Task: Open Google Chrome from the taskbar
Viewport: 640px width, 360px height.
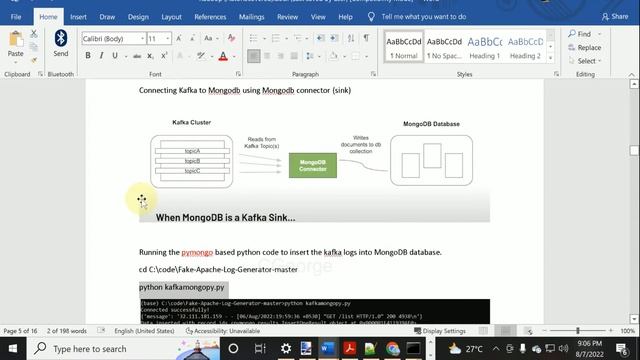Action: tap(392, 349)
